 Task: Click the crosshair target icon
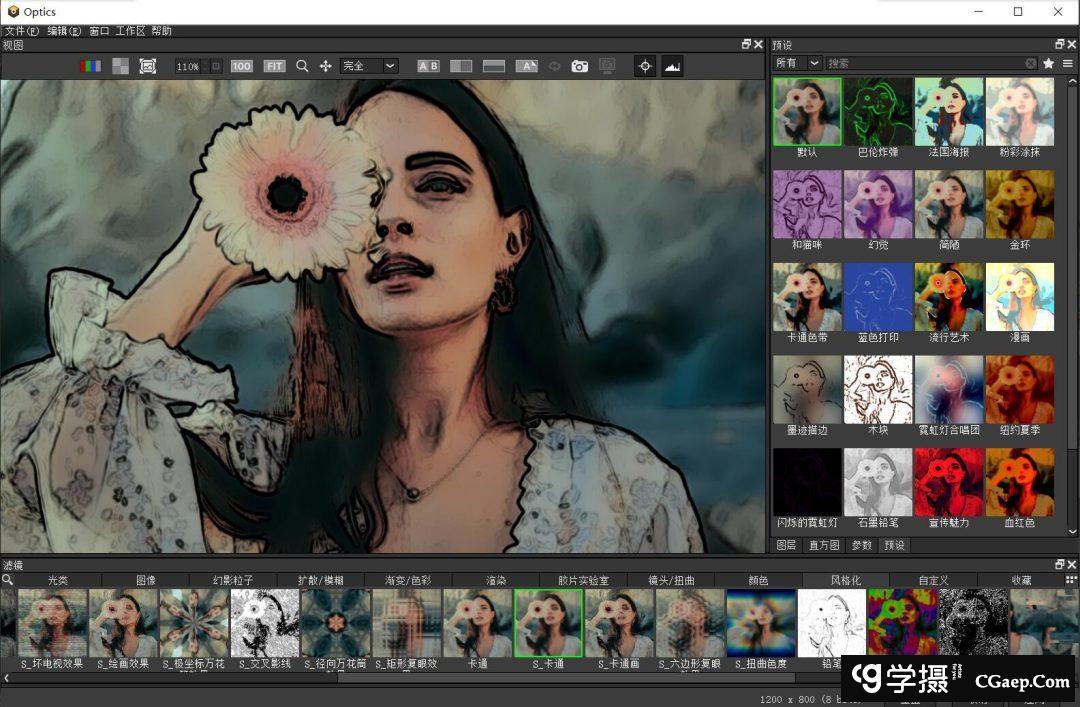pyautogui.click(x=645, y=66)
